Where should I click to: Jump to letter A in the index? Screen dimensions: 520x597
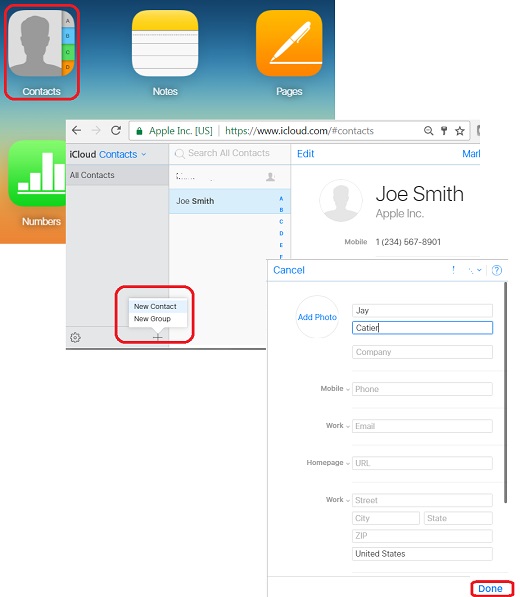tap(281, 198)
